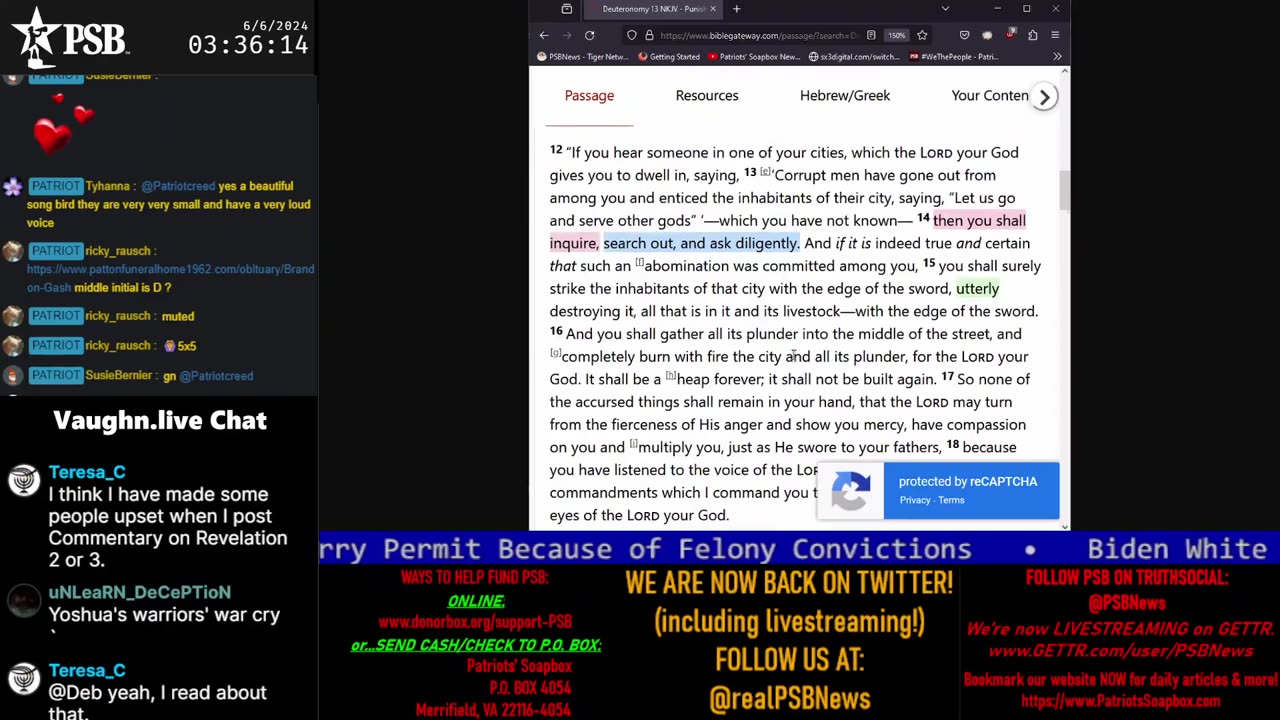The image size is (1280, 720).
Task: Click the speech bubble extension icon
Action: (987, 35)
